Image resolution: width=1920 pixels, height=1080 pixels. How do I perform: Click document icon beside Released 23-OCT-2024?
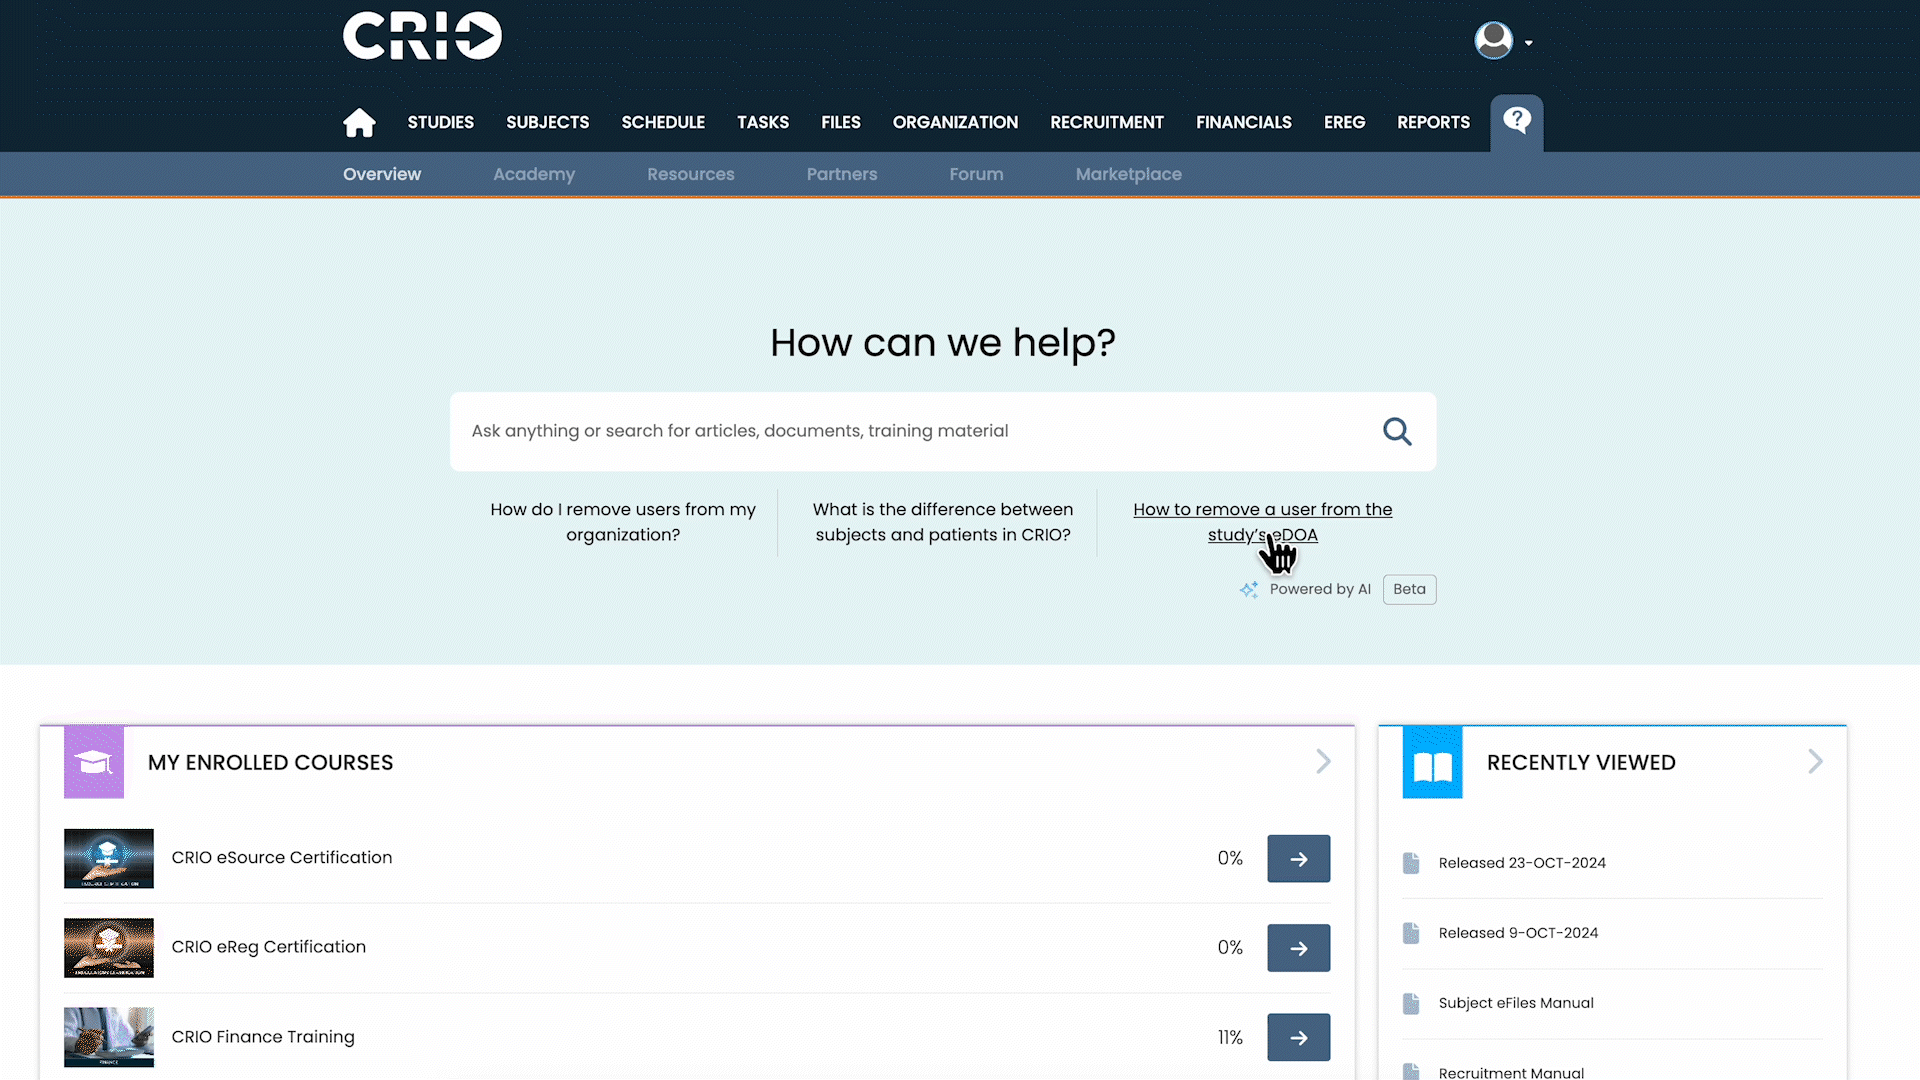tap(1411, 863)
